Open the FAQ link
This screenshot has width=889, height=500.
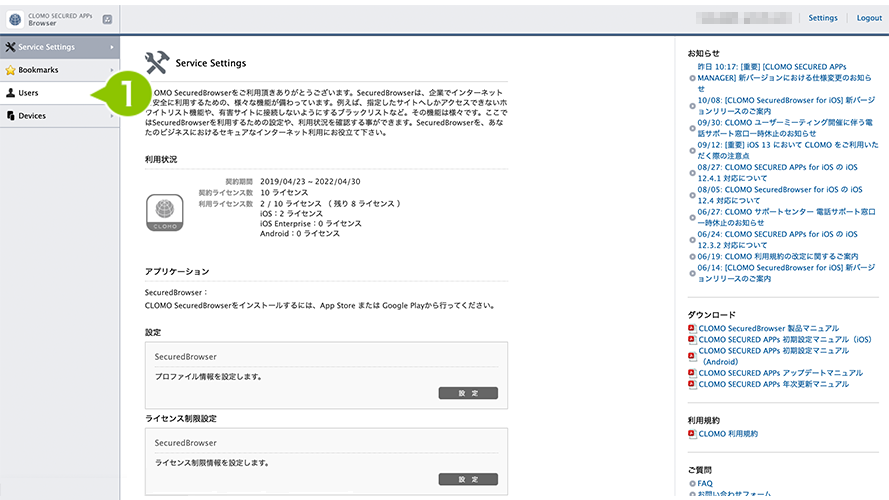tap(705, 484)
